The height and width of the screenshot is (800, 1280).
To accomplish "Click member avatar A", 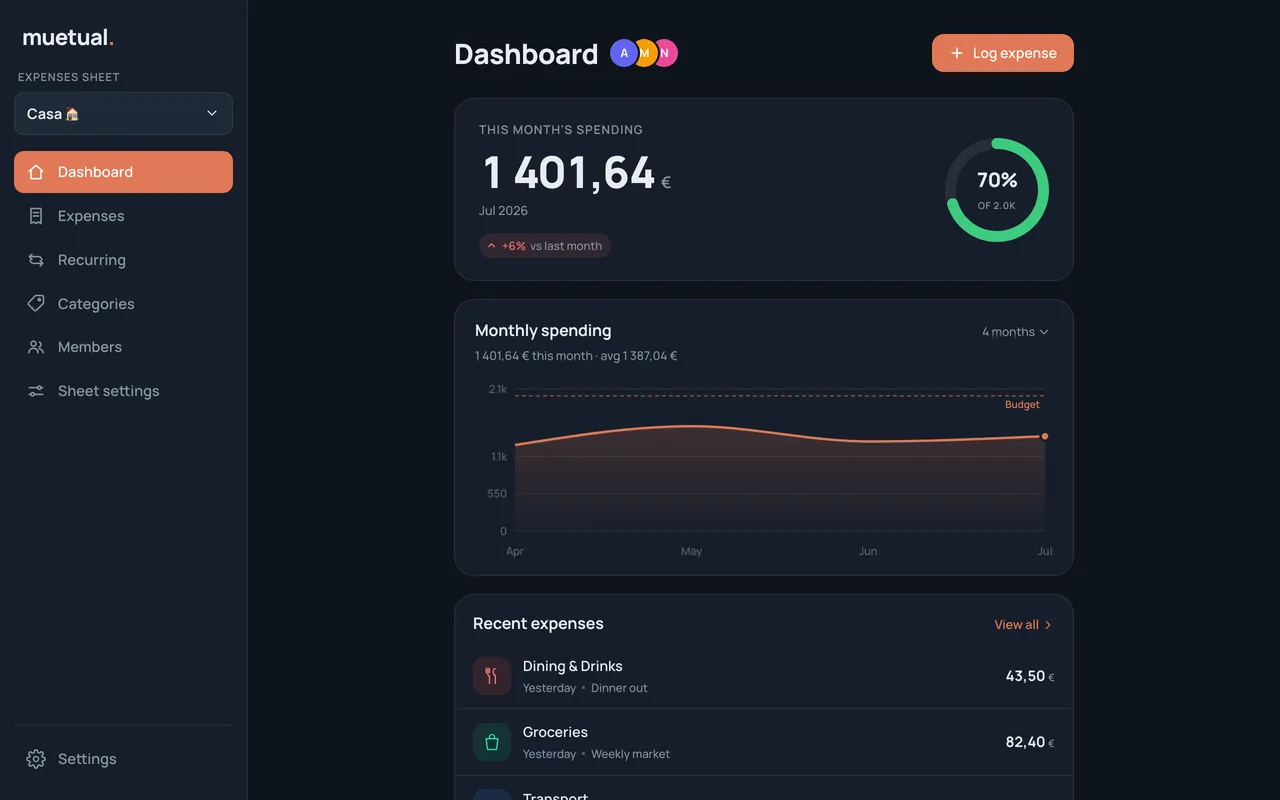I will 624,53.
